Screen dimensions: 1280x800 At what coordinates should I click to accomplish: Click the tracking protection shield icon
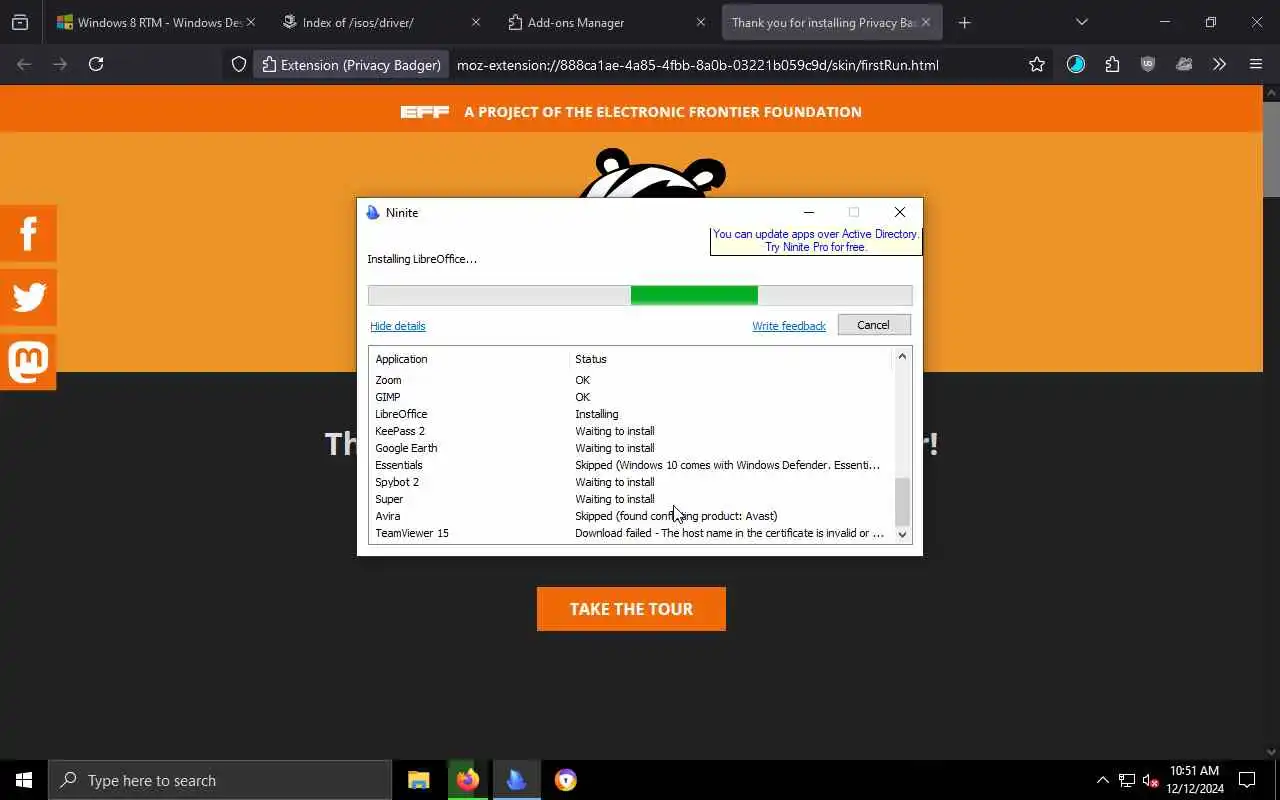point(239,64)
